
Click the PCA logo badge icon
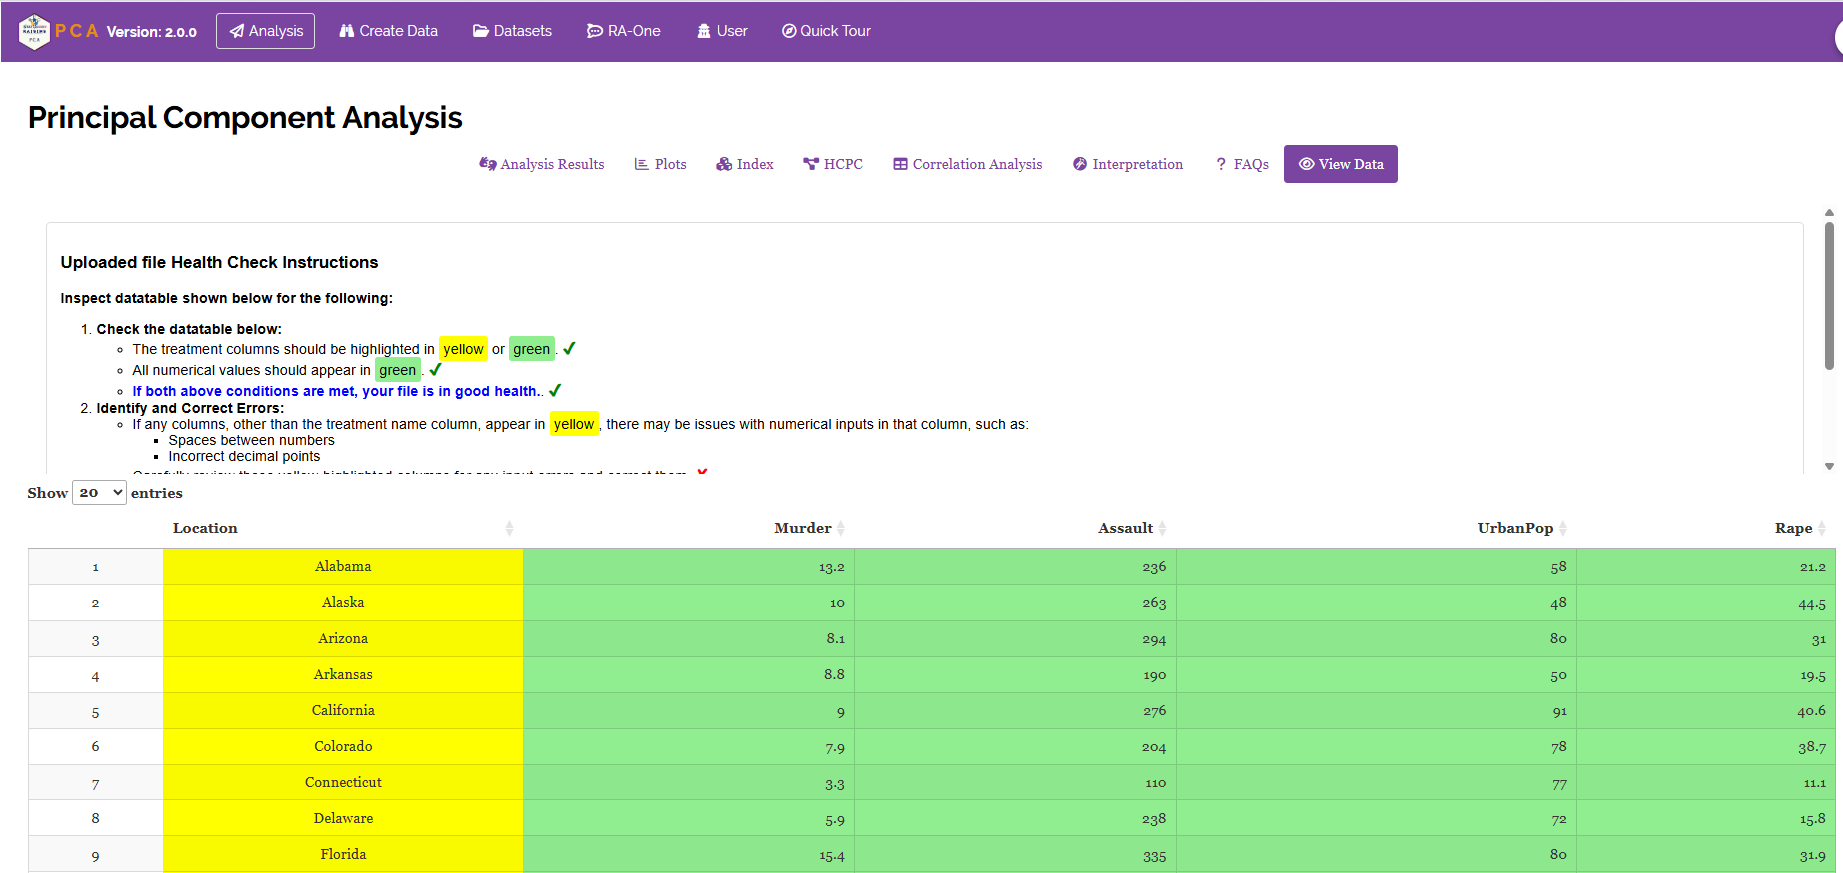[x=34, y=31]
